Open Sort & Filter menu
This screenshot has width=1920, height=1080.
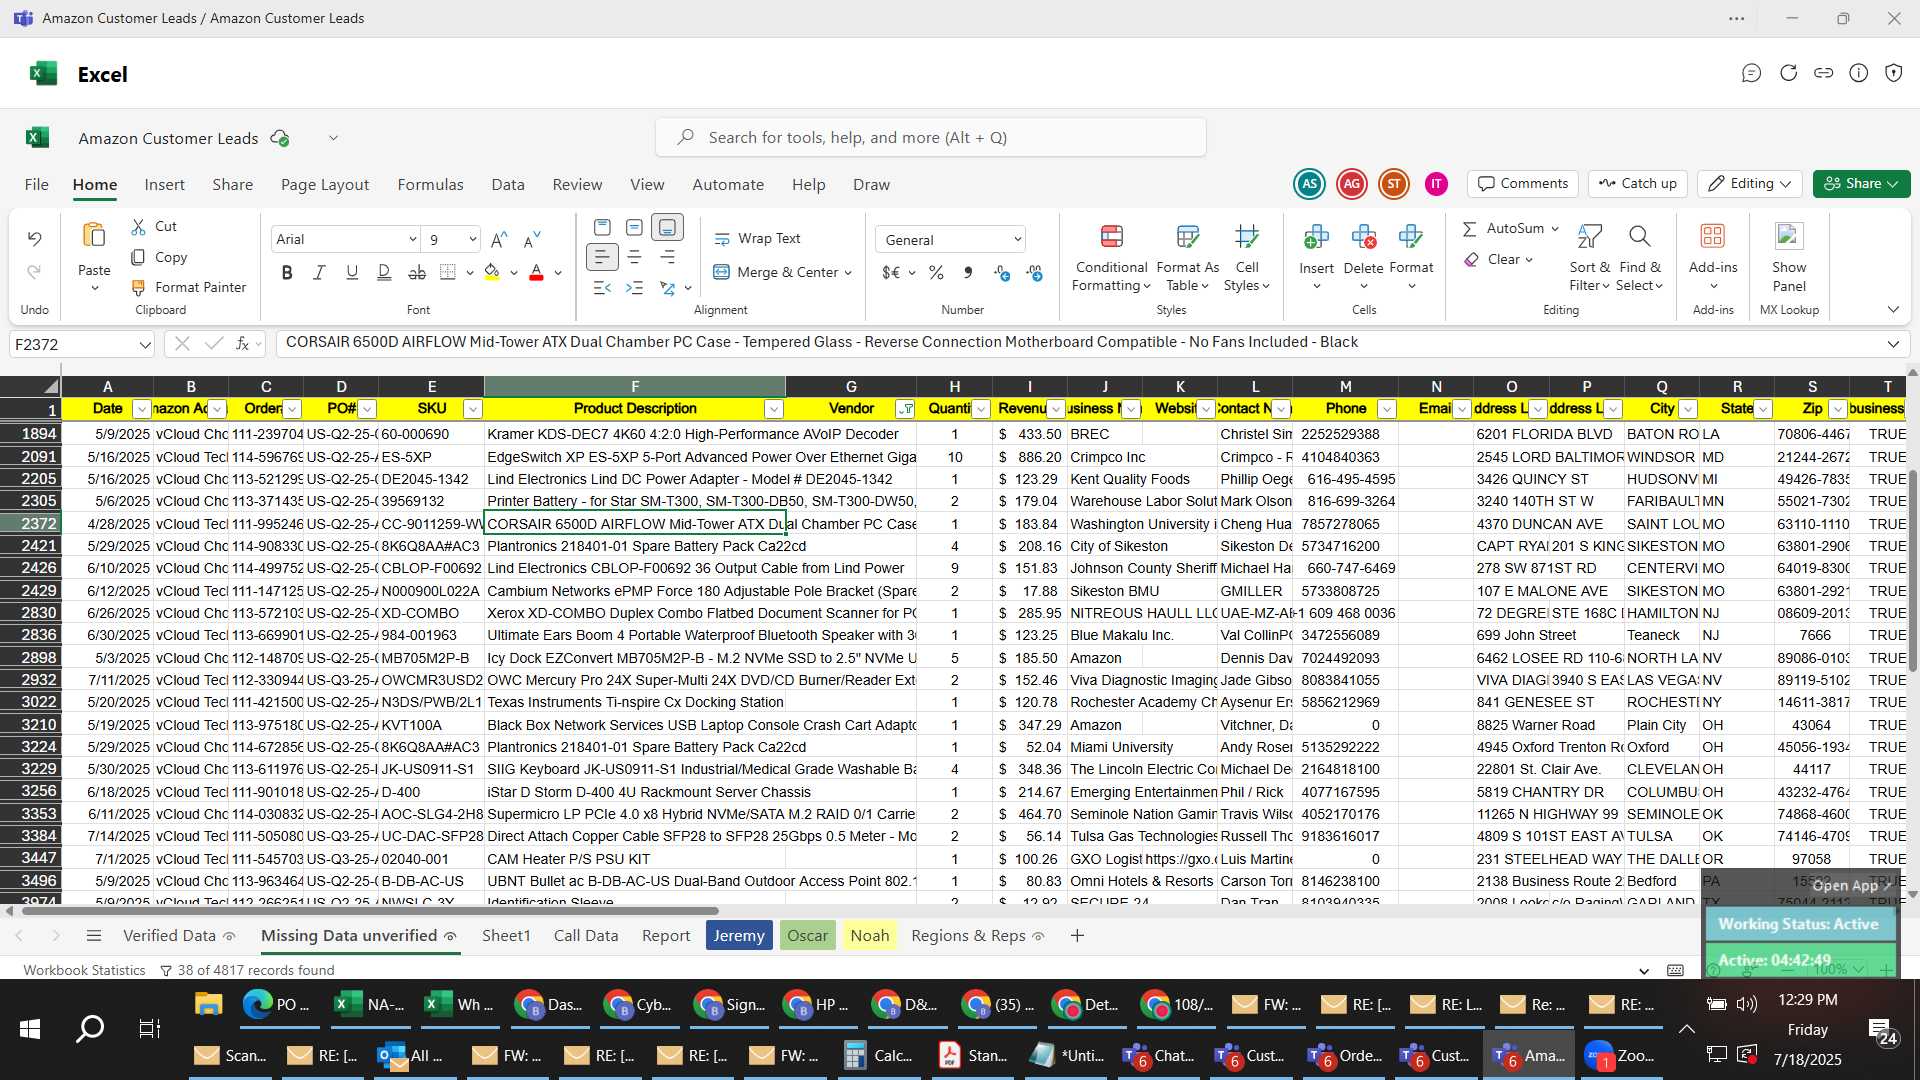(1589, 258)
